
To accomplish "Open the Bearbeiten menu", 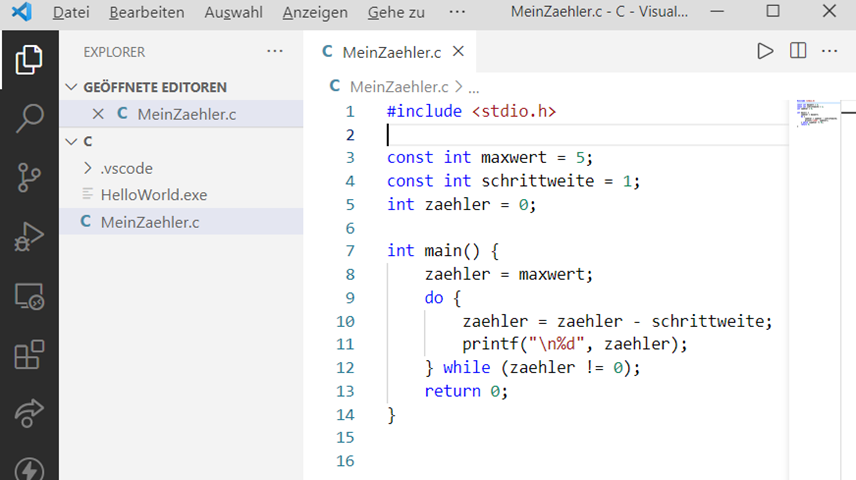I will point(146,12).
